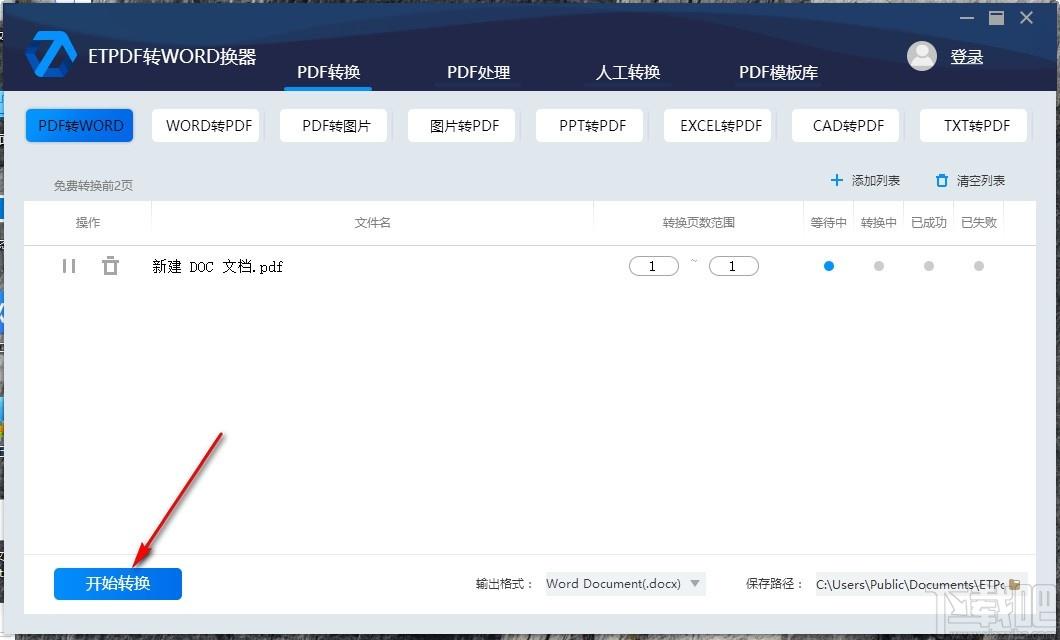Select the PPT转PDF conversion mode

(589, 126)
